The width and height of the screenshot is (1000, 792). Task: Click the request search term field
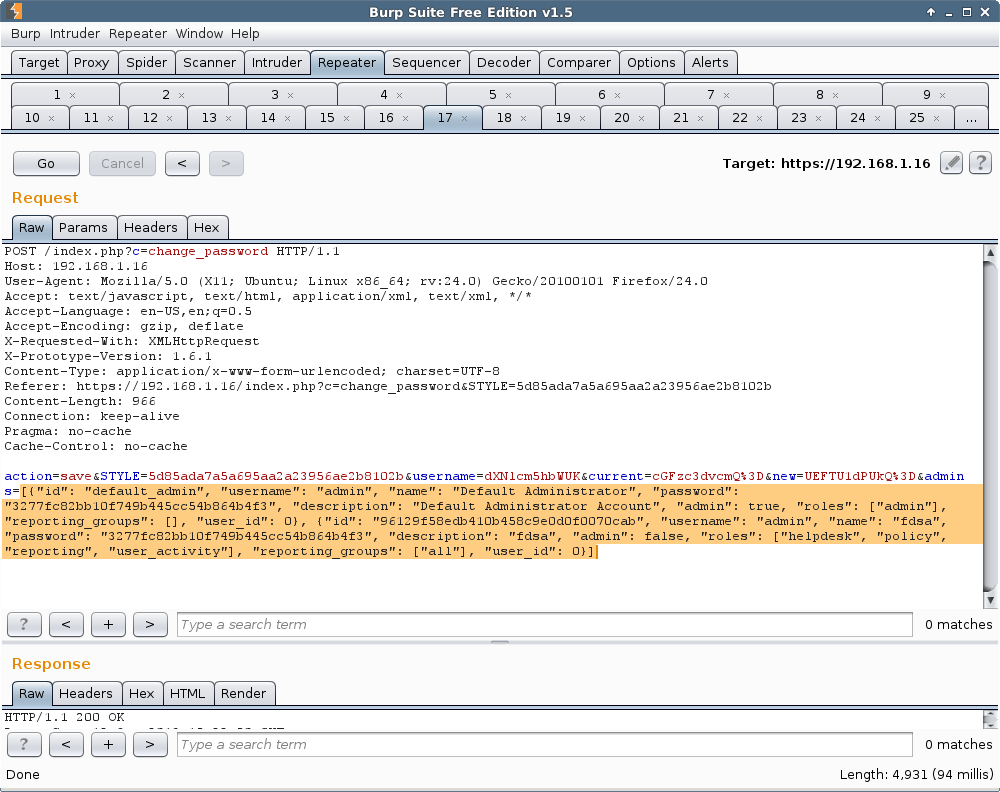click(x=544, y=625)
